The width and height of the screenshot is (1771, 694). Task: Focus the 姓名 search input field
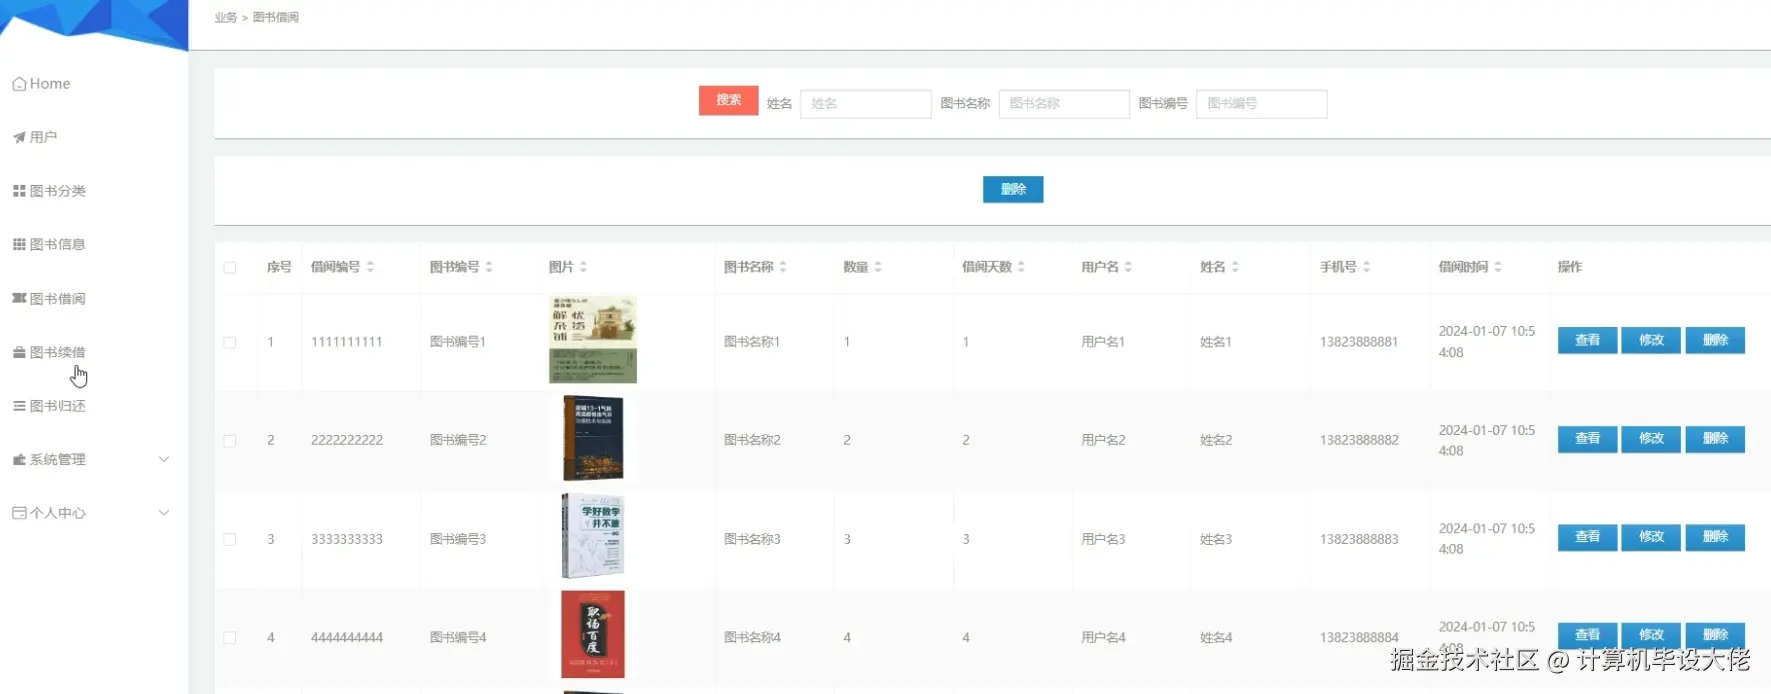coord(866,104)
